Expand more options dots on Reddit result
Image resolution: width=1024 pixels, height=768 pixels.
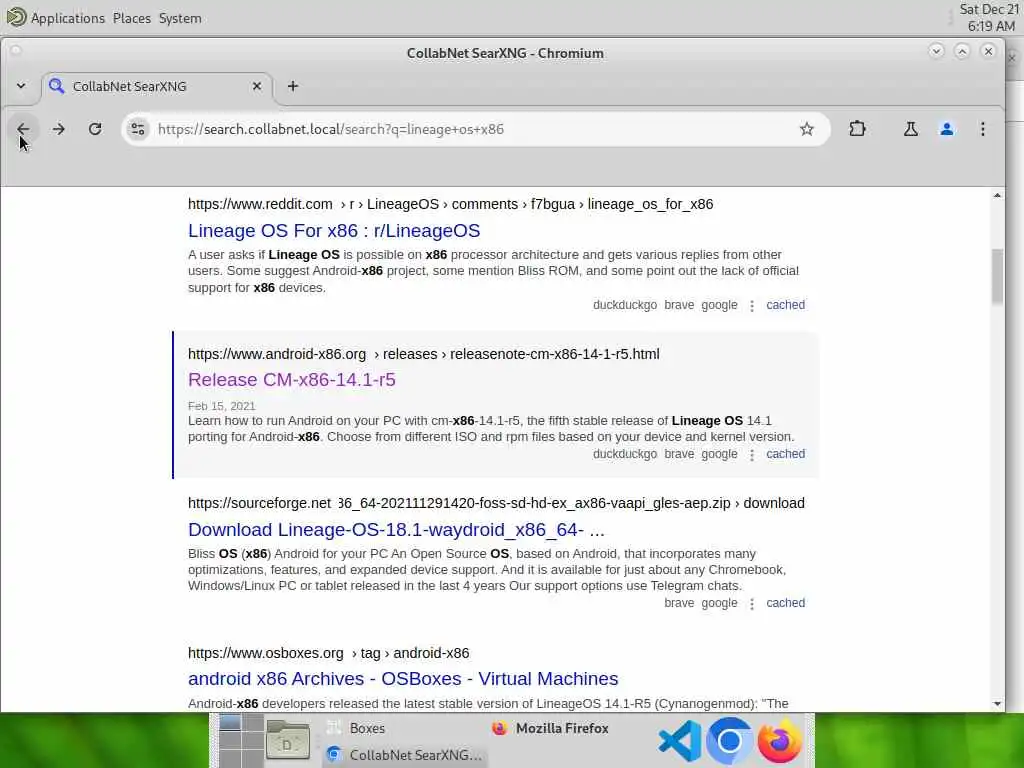[x=752, y=306]
